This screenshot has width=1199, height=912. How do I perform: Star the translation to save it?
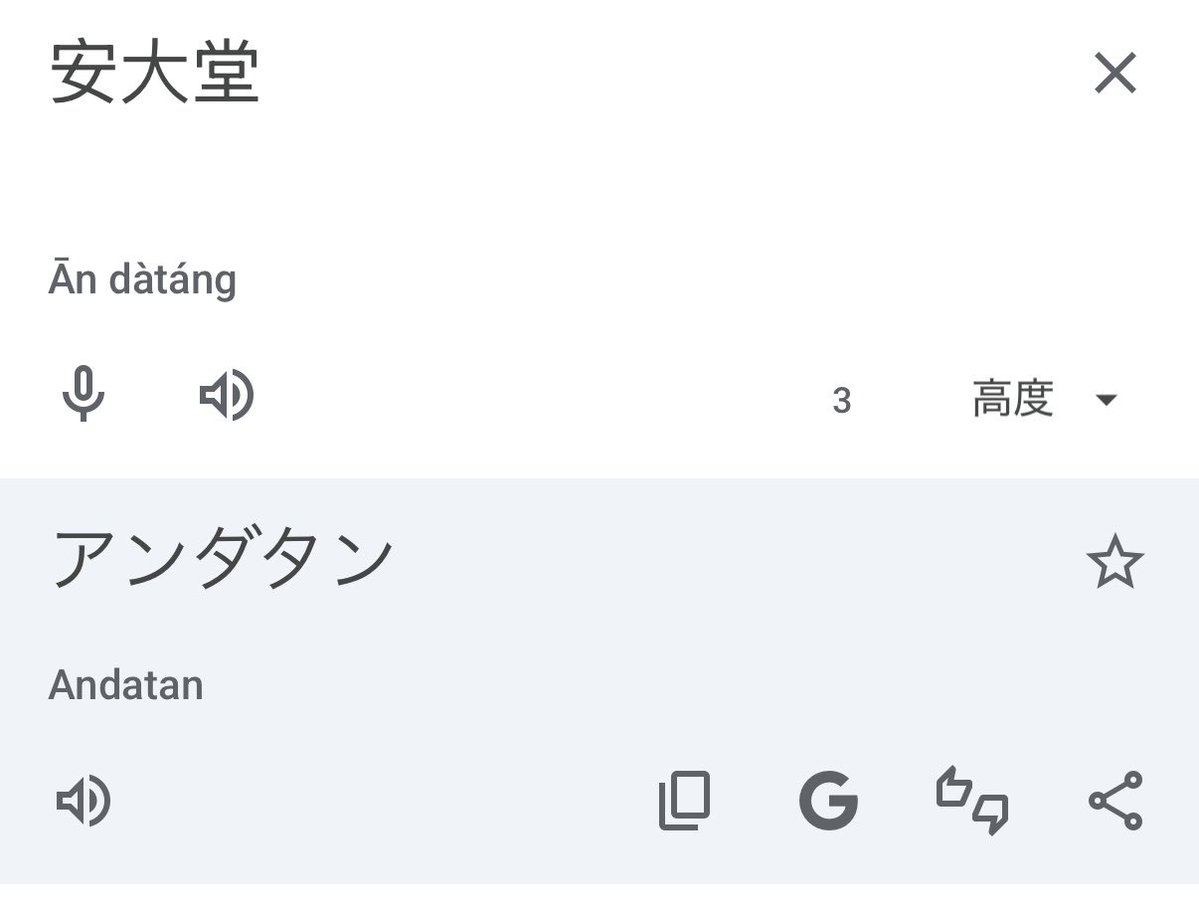pyautogui.click(x=1116, y=562)
